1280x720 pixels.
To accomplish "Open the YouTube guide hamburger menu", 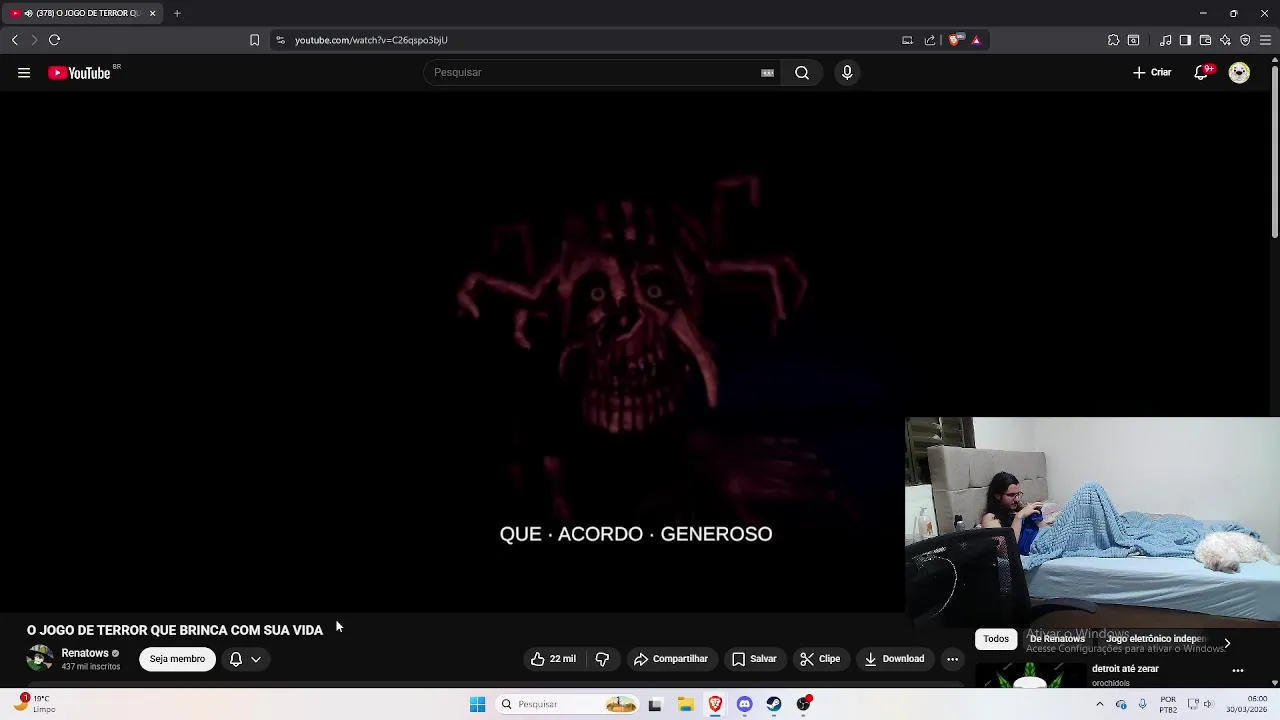I will tap(24, 72).
